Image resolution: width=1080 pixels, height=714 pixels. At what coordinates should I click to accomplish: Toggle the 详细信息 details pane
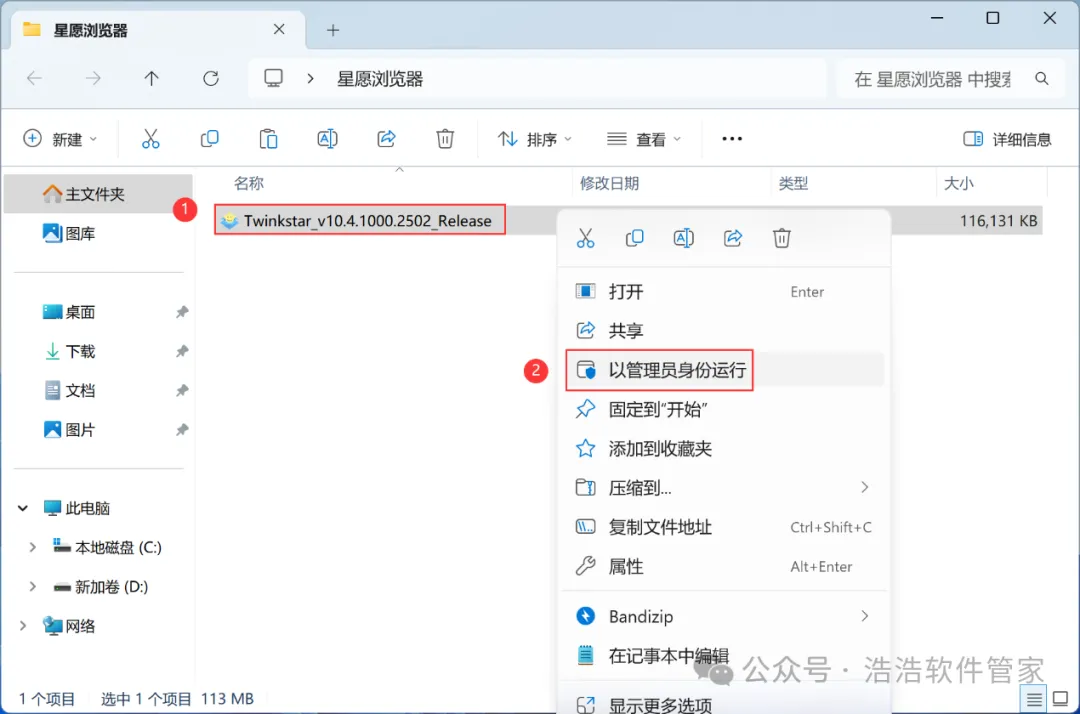point(1007,140)
